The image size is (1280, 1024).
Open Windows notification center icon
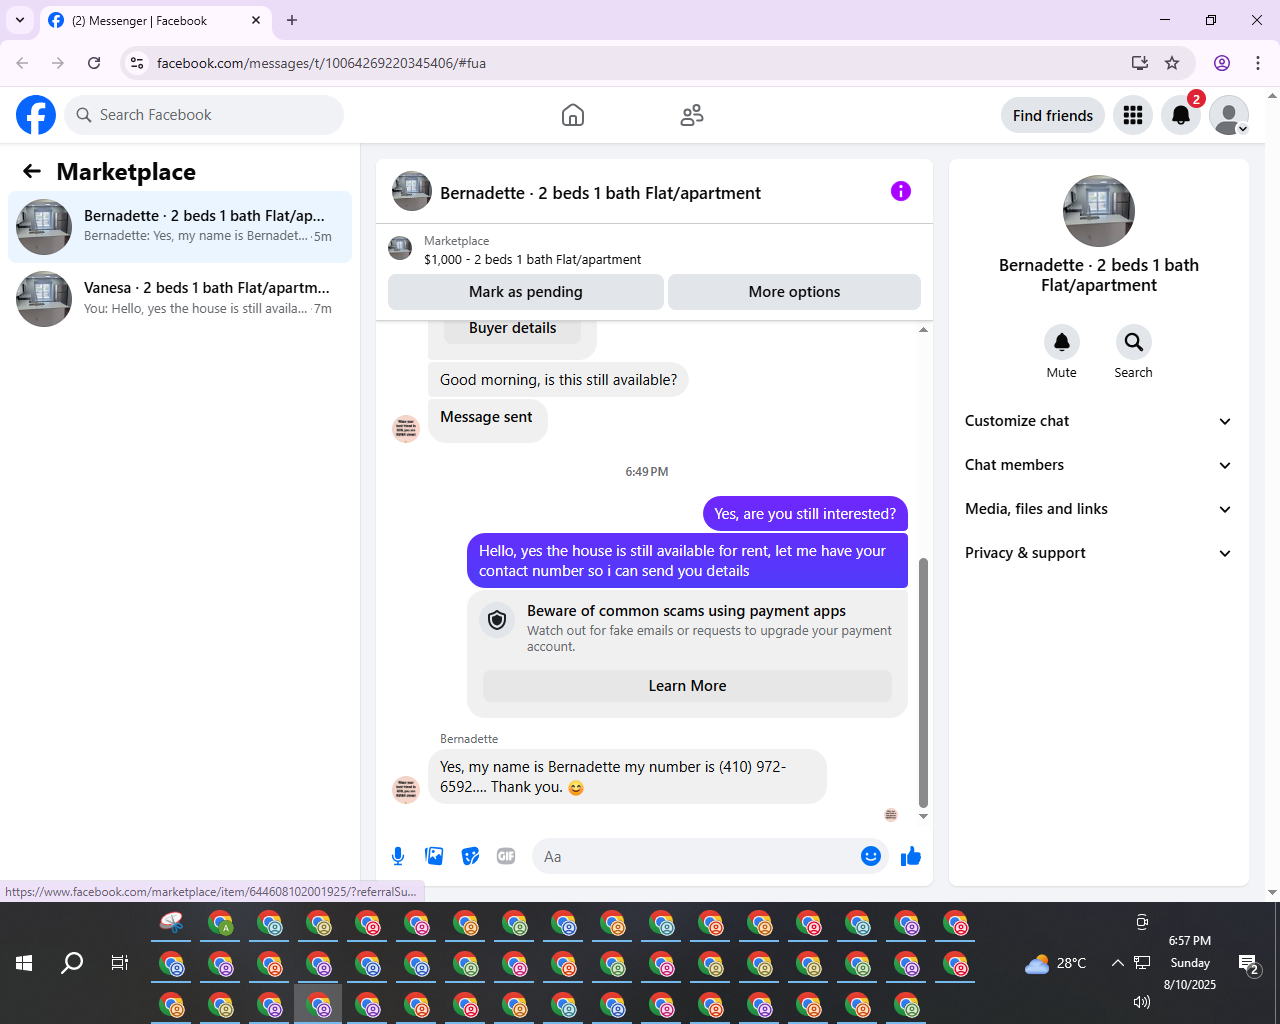(x=1250, y=965)
